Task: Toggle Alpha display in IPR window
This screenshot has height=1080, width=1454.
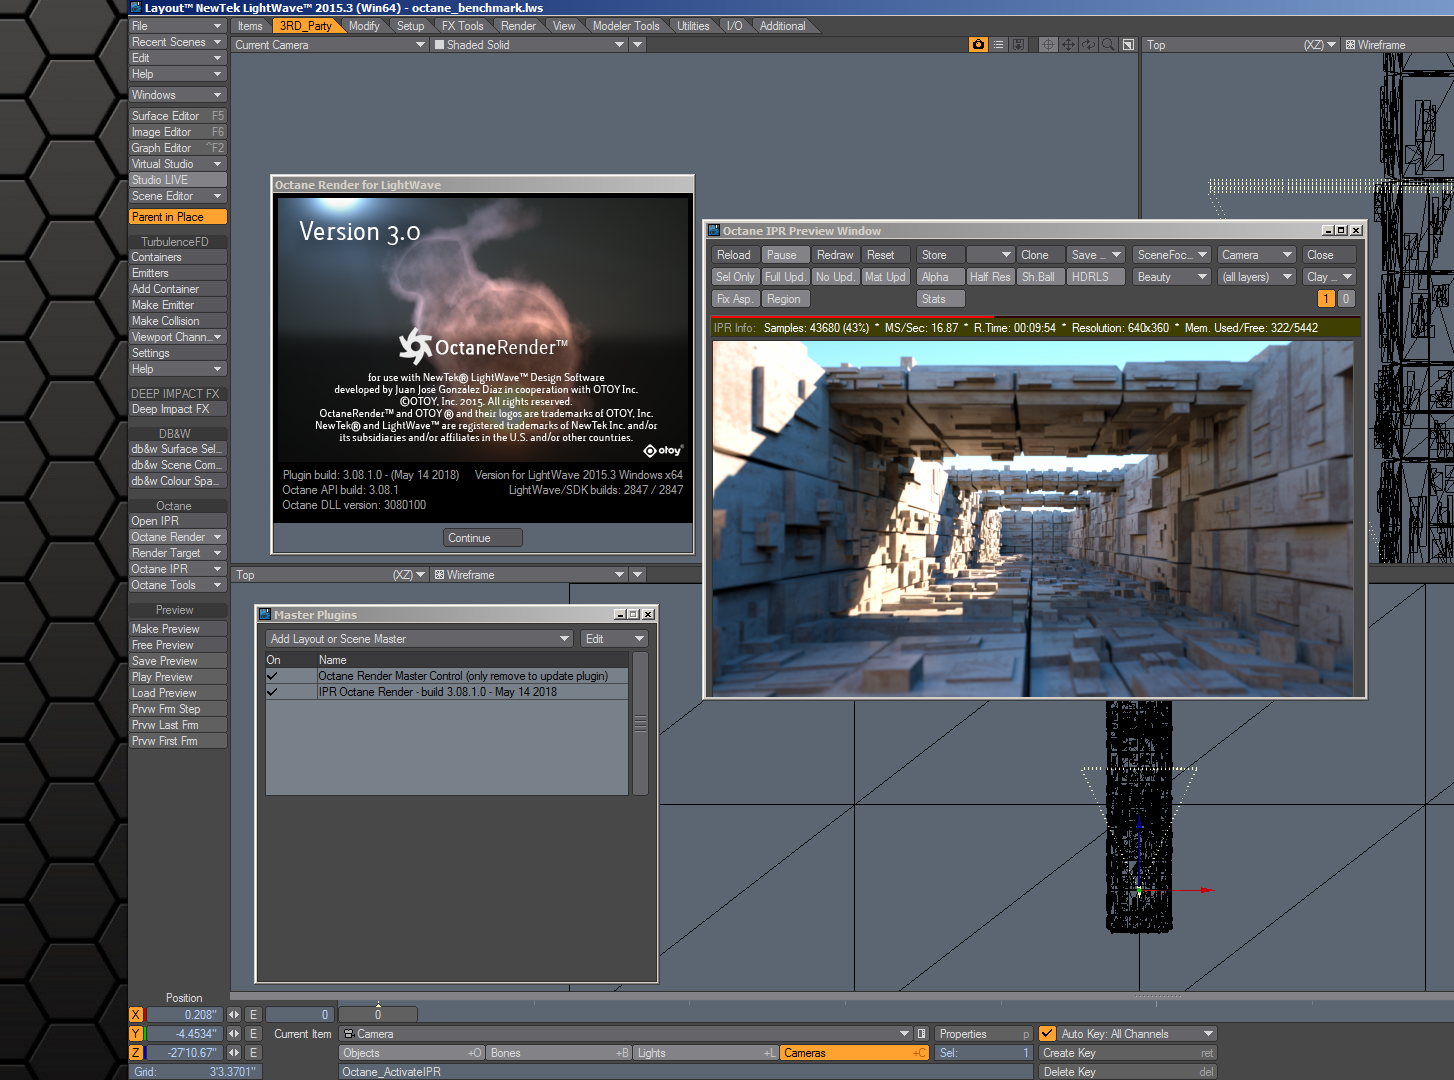Action: 940,277
